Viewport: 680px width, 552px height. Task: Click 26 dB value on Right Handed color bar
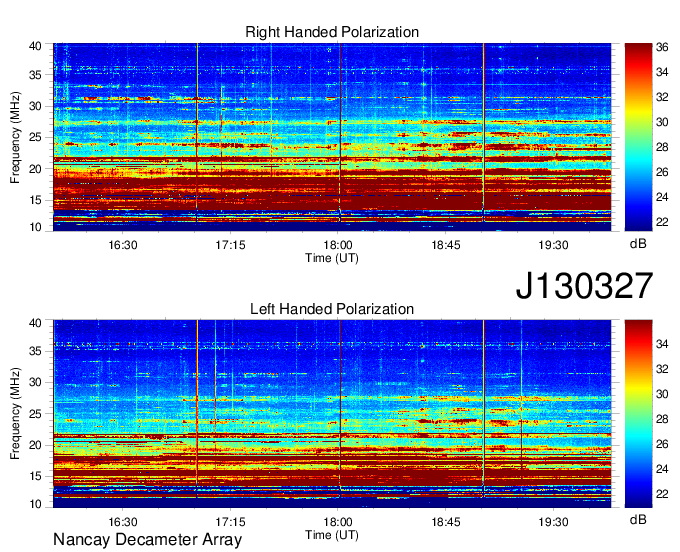coord(662,172)
